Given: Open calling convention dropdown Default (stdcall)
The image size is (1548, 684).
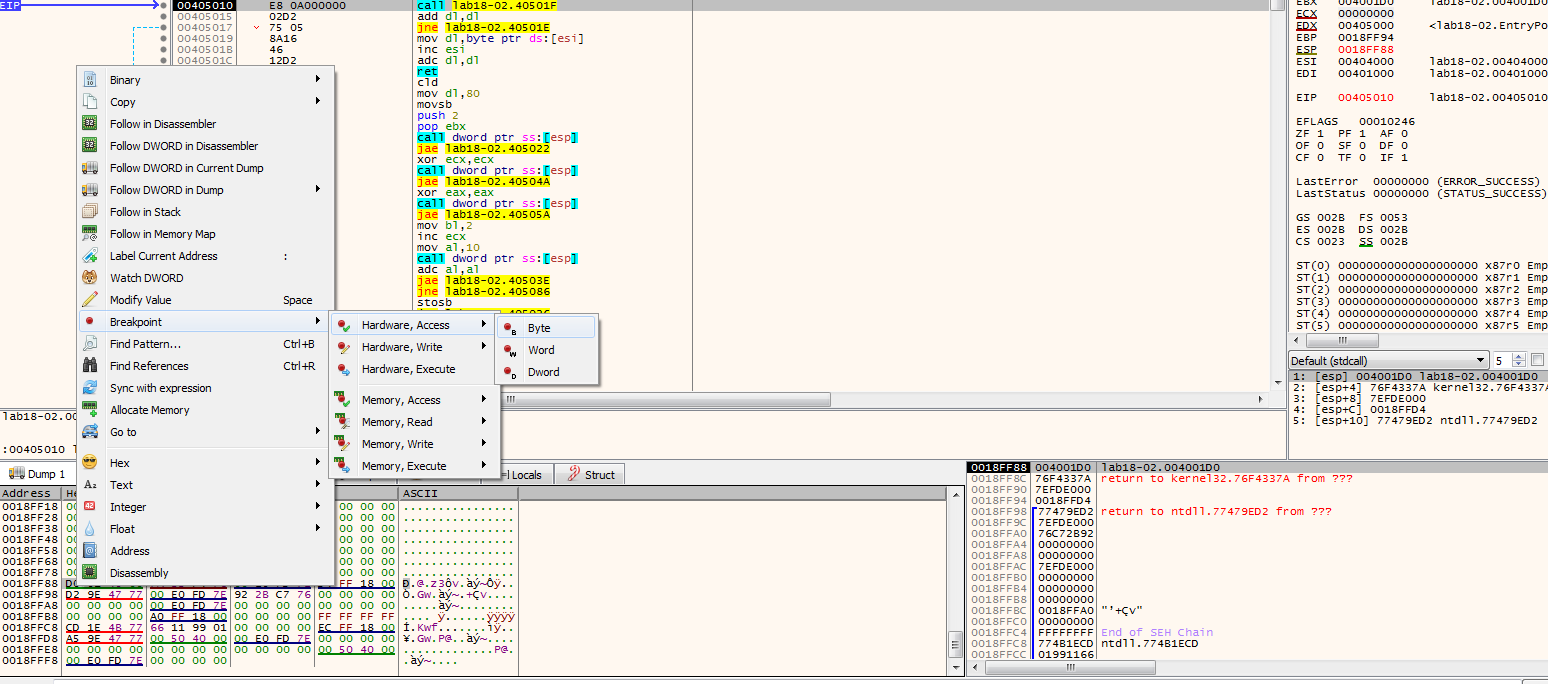Looking at the screenshot, I should click(1388, 360).
